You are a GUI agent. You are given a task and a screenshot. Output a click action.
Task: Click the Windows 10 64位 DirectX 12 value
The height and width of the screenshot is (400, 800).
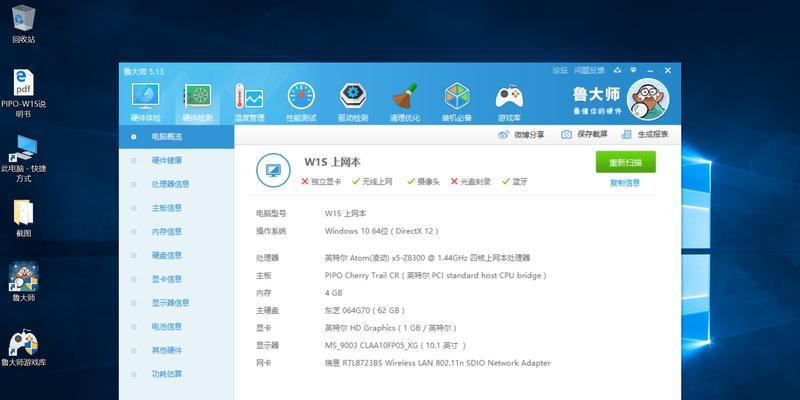point(382,231)
